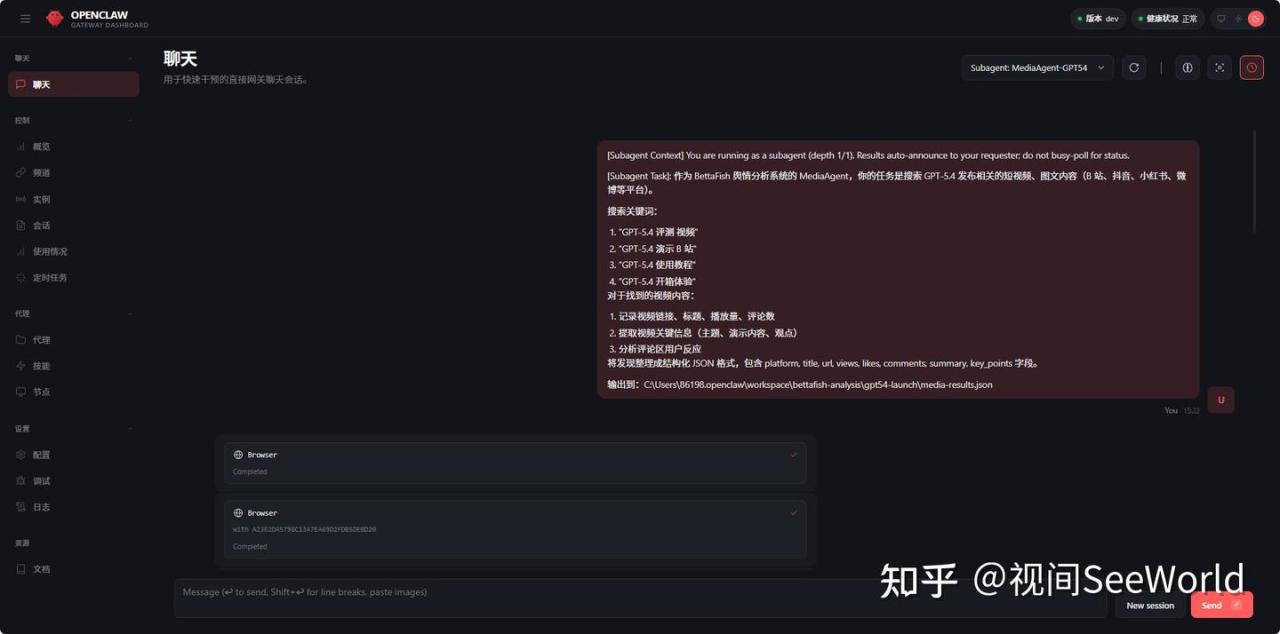
Task: Toggle the light theme sun icon
Action: (1238, 18)
